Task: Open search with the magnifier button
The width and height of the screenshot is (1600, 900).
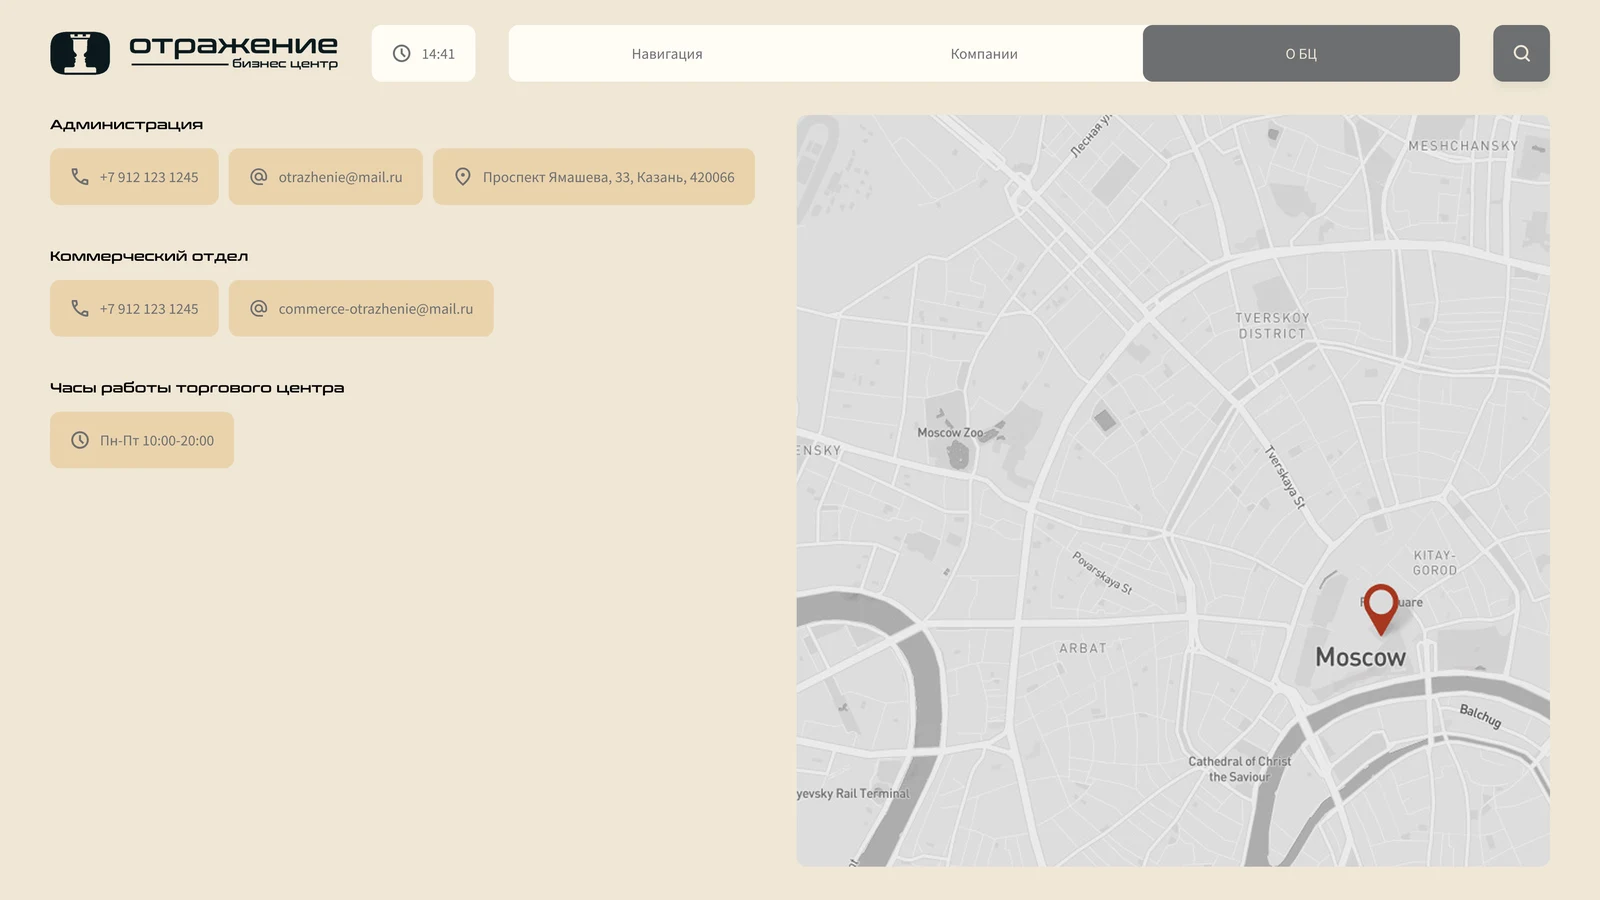Action: point(1521,53)
